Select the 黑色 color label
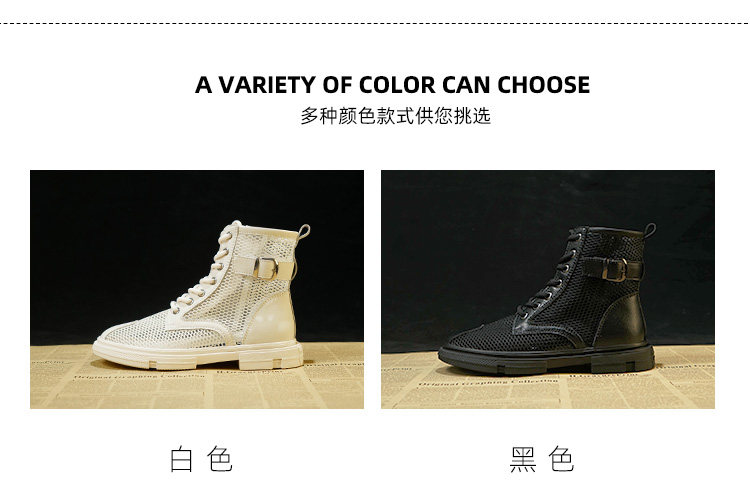 (542, 460)
